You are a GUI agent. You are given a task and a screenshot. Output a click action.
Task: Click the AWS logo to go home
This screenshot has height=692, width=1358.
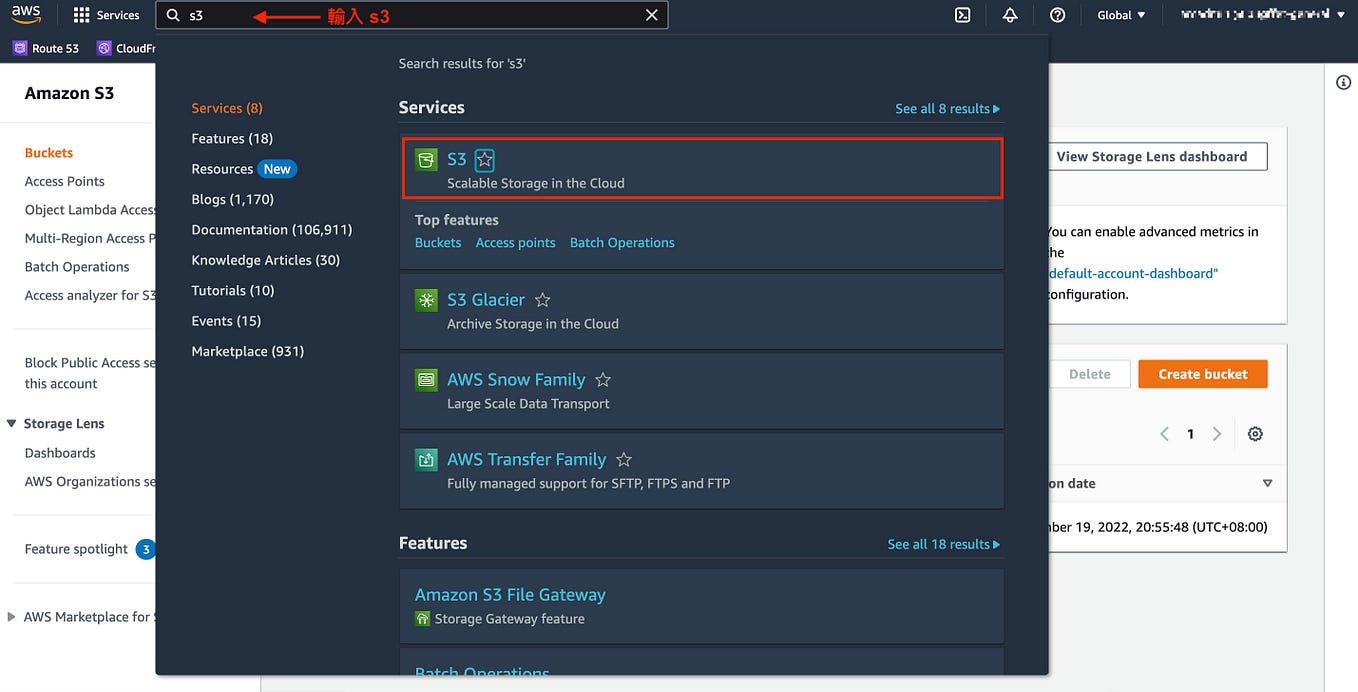(26, 14)
